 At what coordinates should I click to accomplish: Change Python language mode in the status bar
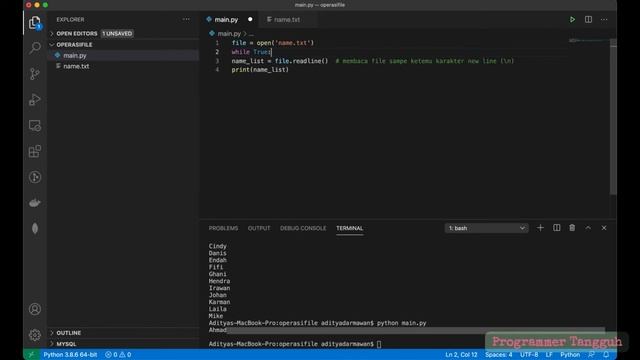click(x=570, y=355)
